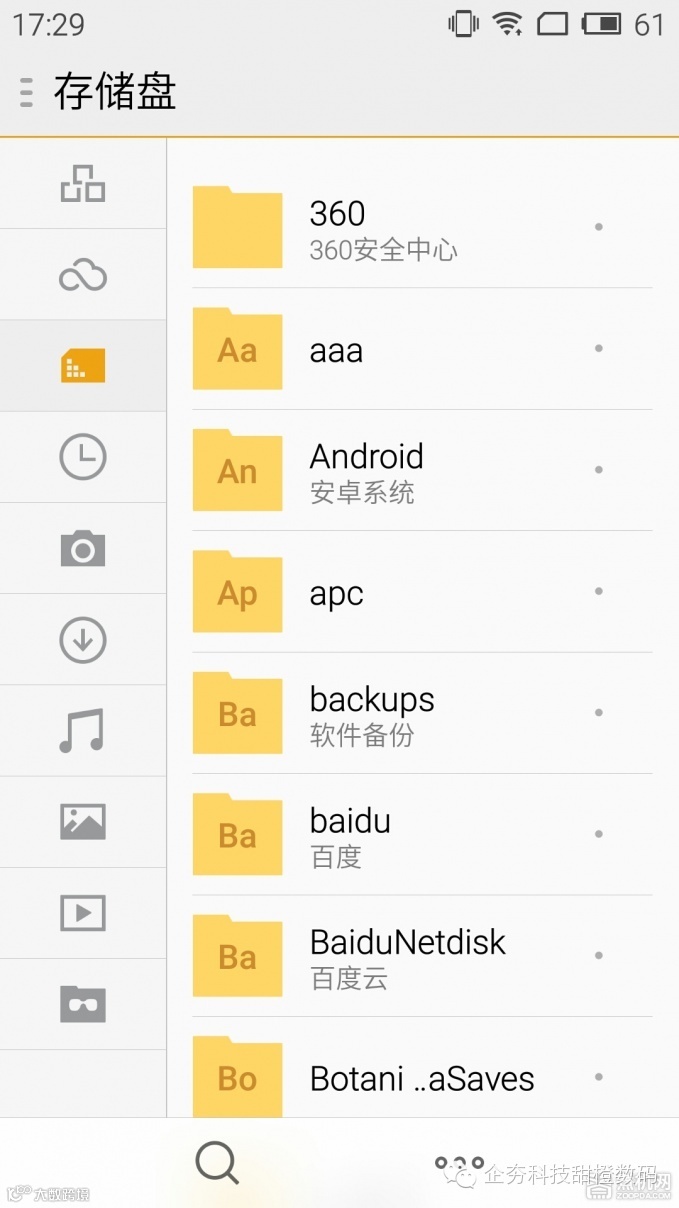This screenshot has width=679, height=1208.
Task: Select the SD card storage sidebar icon
Action: coord(83,366)
